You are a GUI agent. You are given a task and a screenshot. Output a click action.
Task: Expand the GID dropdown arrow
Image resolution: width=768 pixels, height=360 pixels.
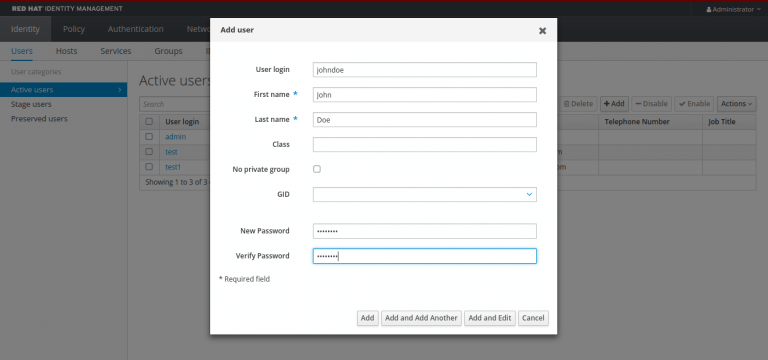(x=529, y=194)
